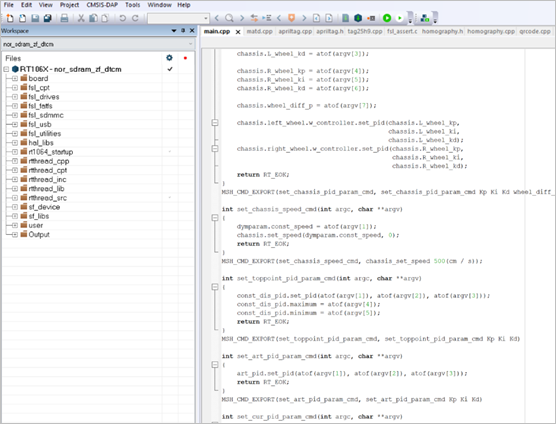The width and height of the screenshot is (556, 424).
Task: Expand the board folder
Action: (x=15, y=78)
